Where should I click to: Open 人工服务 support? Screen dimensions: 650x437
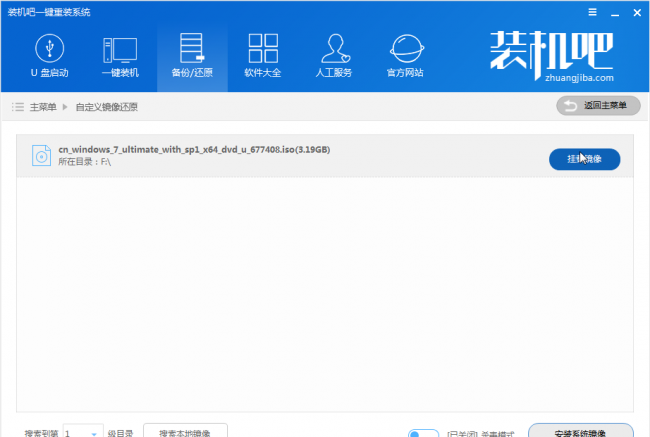tap(334, 56)
